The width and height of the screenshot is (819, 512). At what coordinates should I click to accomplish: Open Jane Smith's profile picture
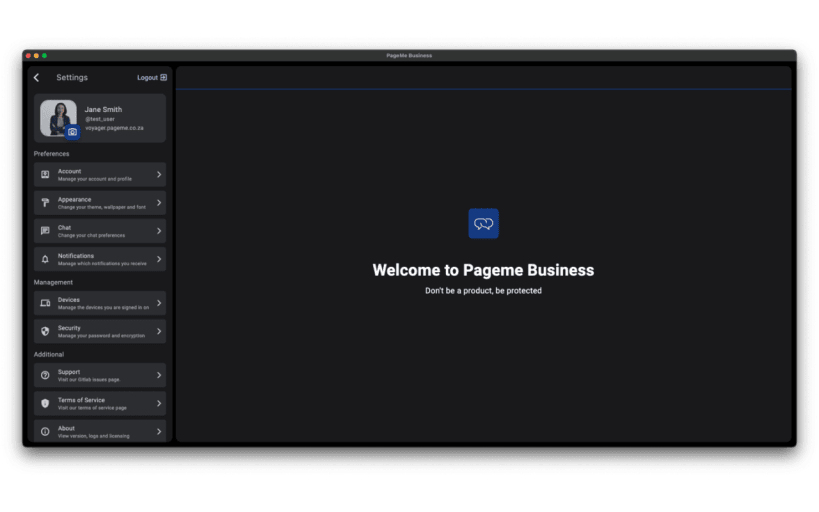[x=58, y=118]
